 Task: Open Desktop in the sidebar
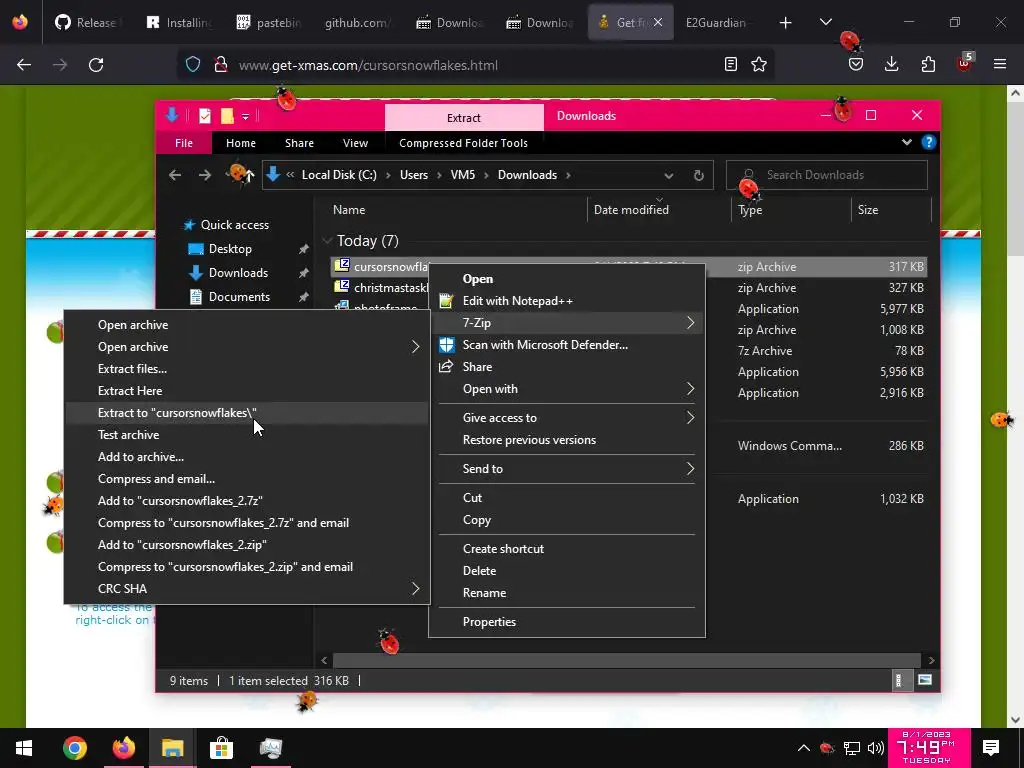[x=230, y=249]
